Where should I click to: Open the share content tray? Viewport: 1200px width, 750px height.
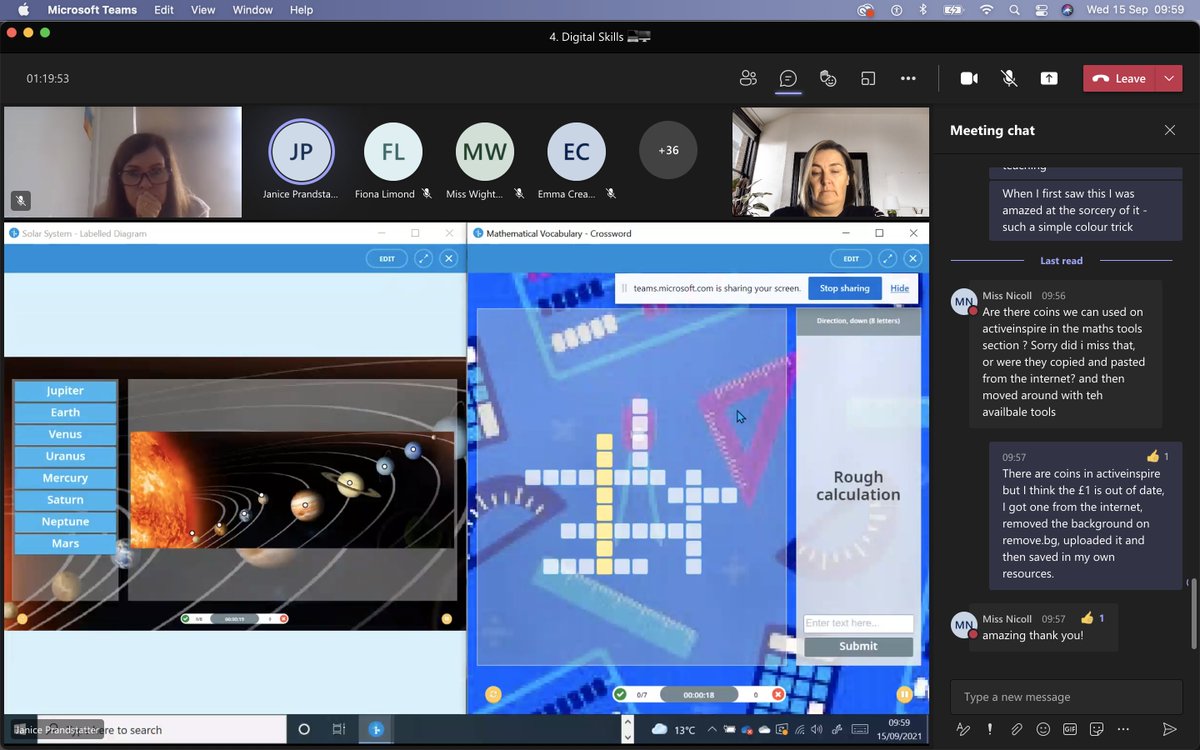pyautogui.click(x=1049, y=78)
